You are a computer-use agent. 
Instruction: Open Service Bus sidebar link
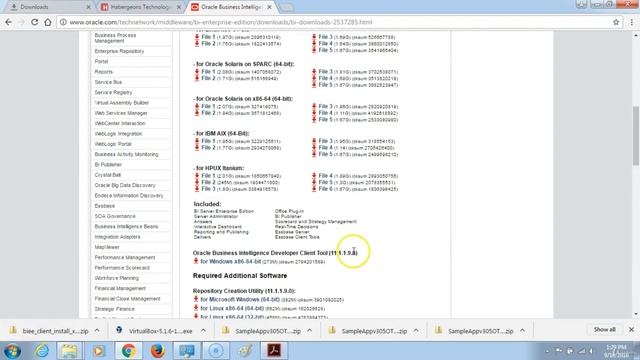(x=108, y=82)
